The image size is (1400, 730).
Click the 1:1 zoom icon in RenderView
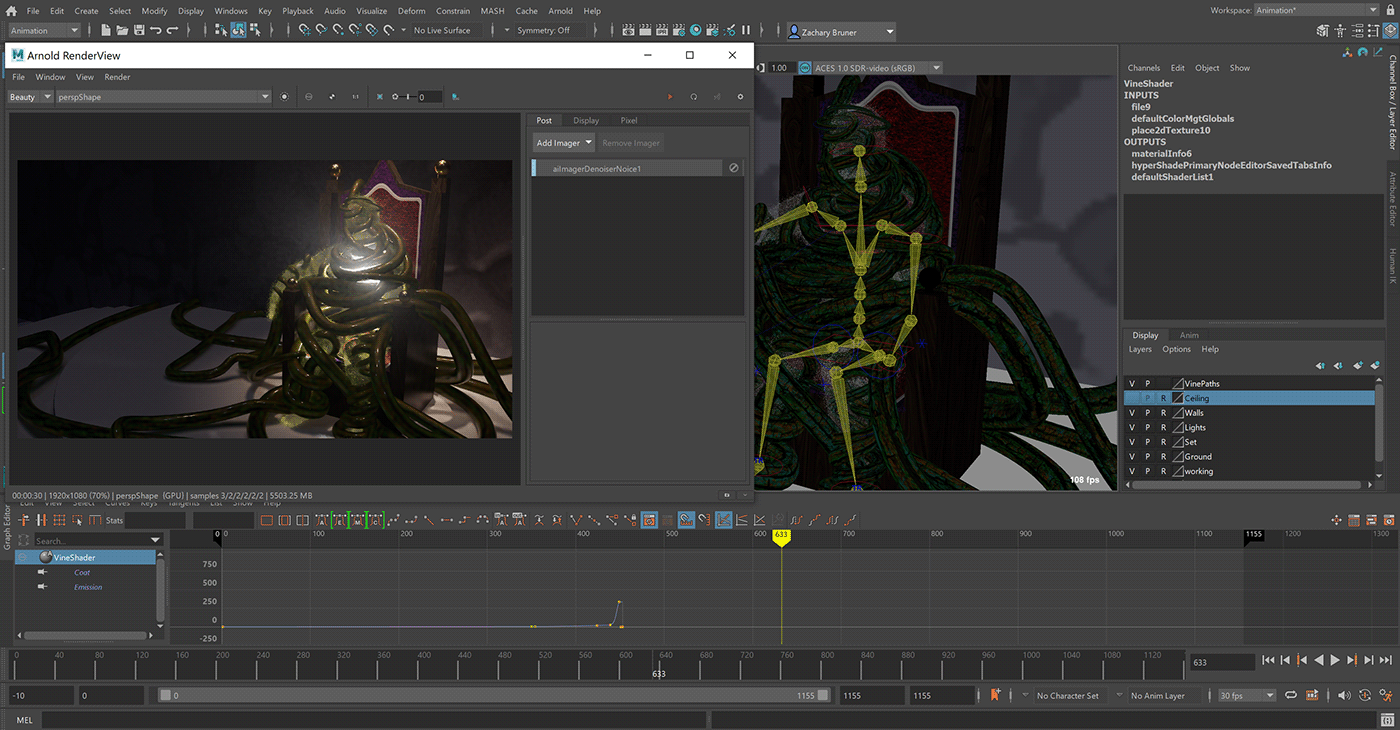coord(355,97)
